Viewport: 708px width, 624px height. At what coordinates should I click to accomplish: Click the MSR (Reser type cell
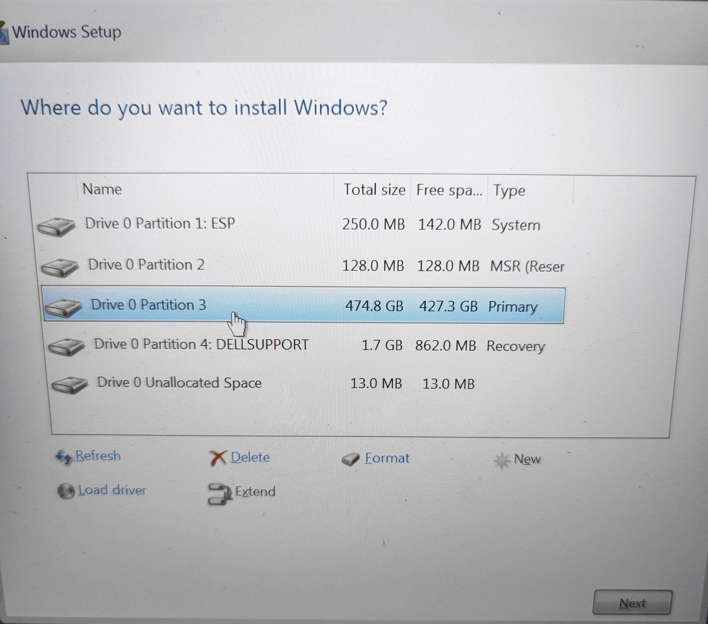pyautogui.click(x=527, y=266)
